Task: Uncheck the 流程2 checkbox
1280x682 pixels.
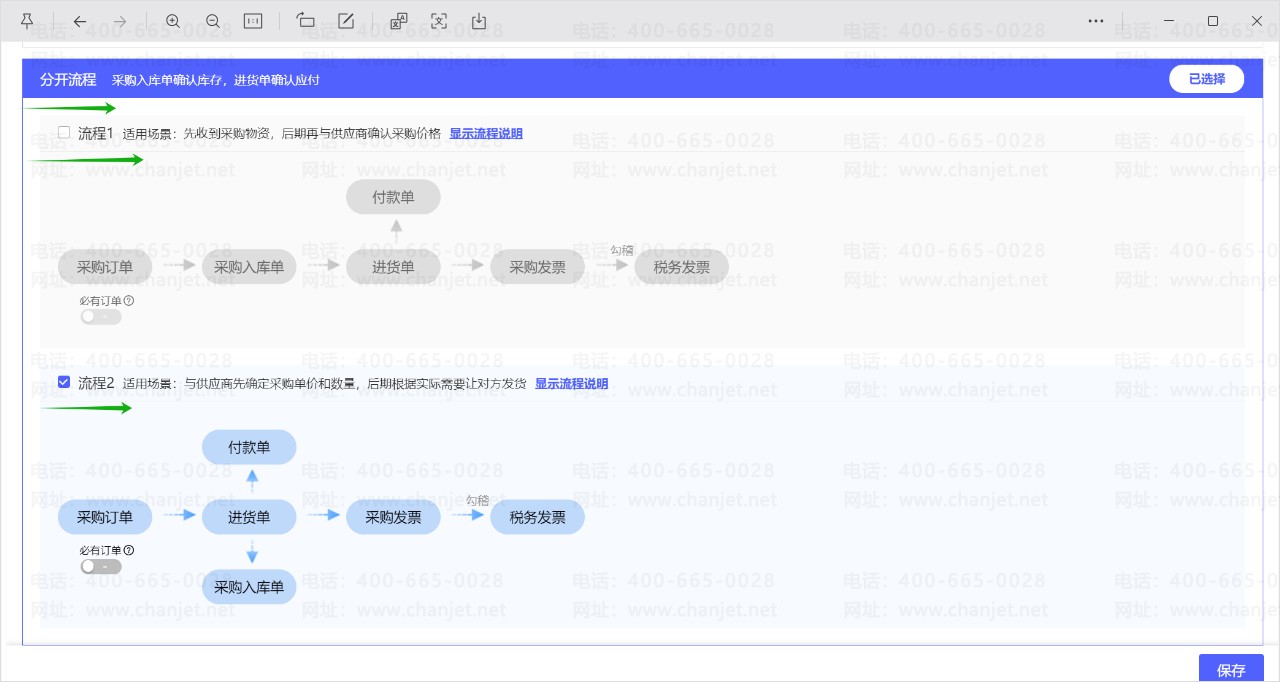Action: tap(64, 382)
